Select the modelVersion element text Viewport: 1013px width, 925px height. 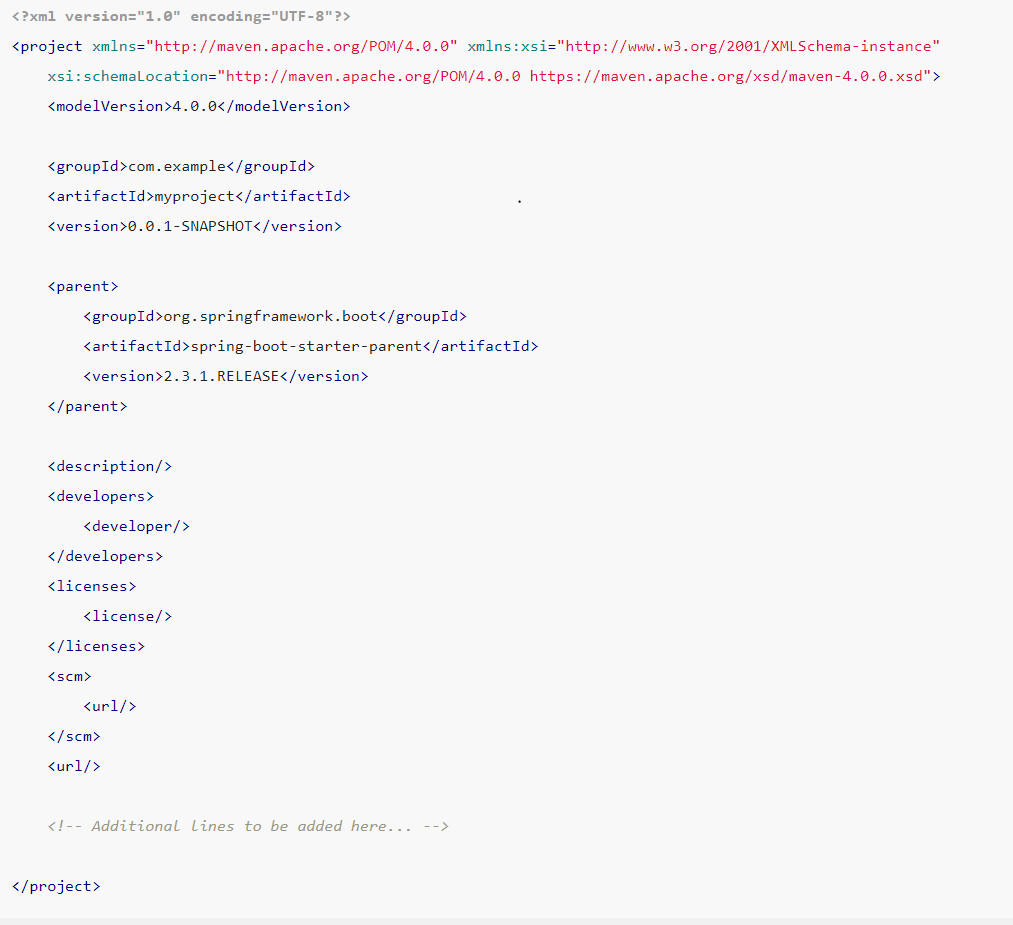198,105
